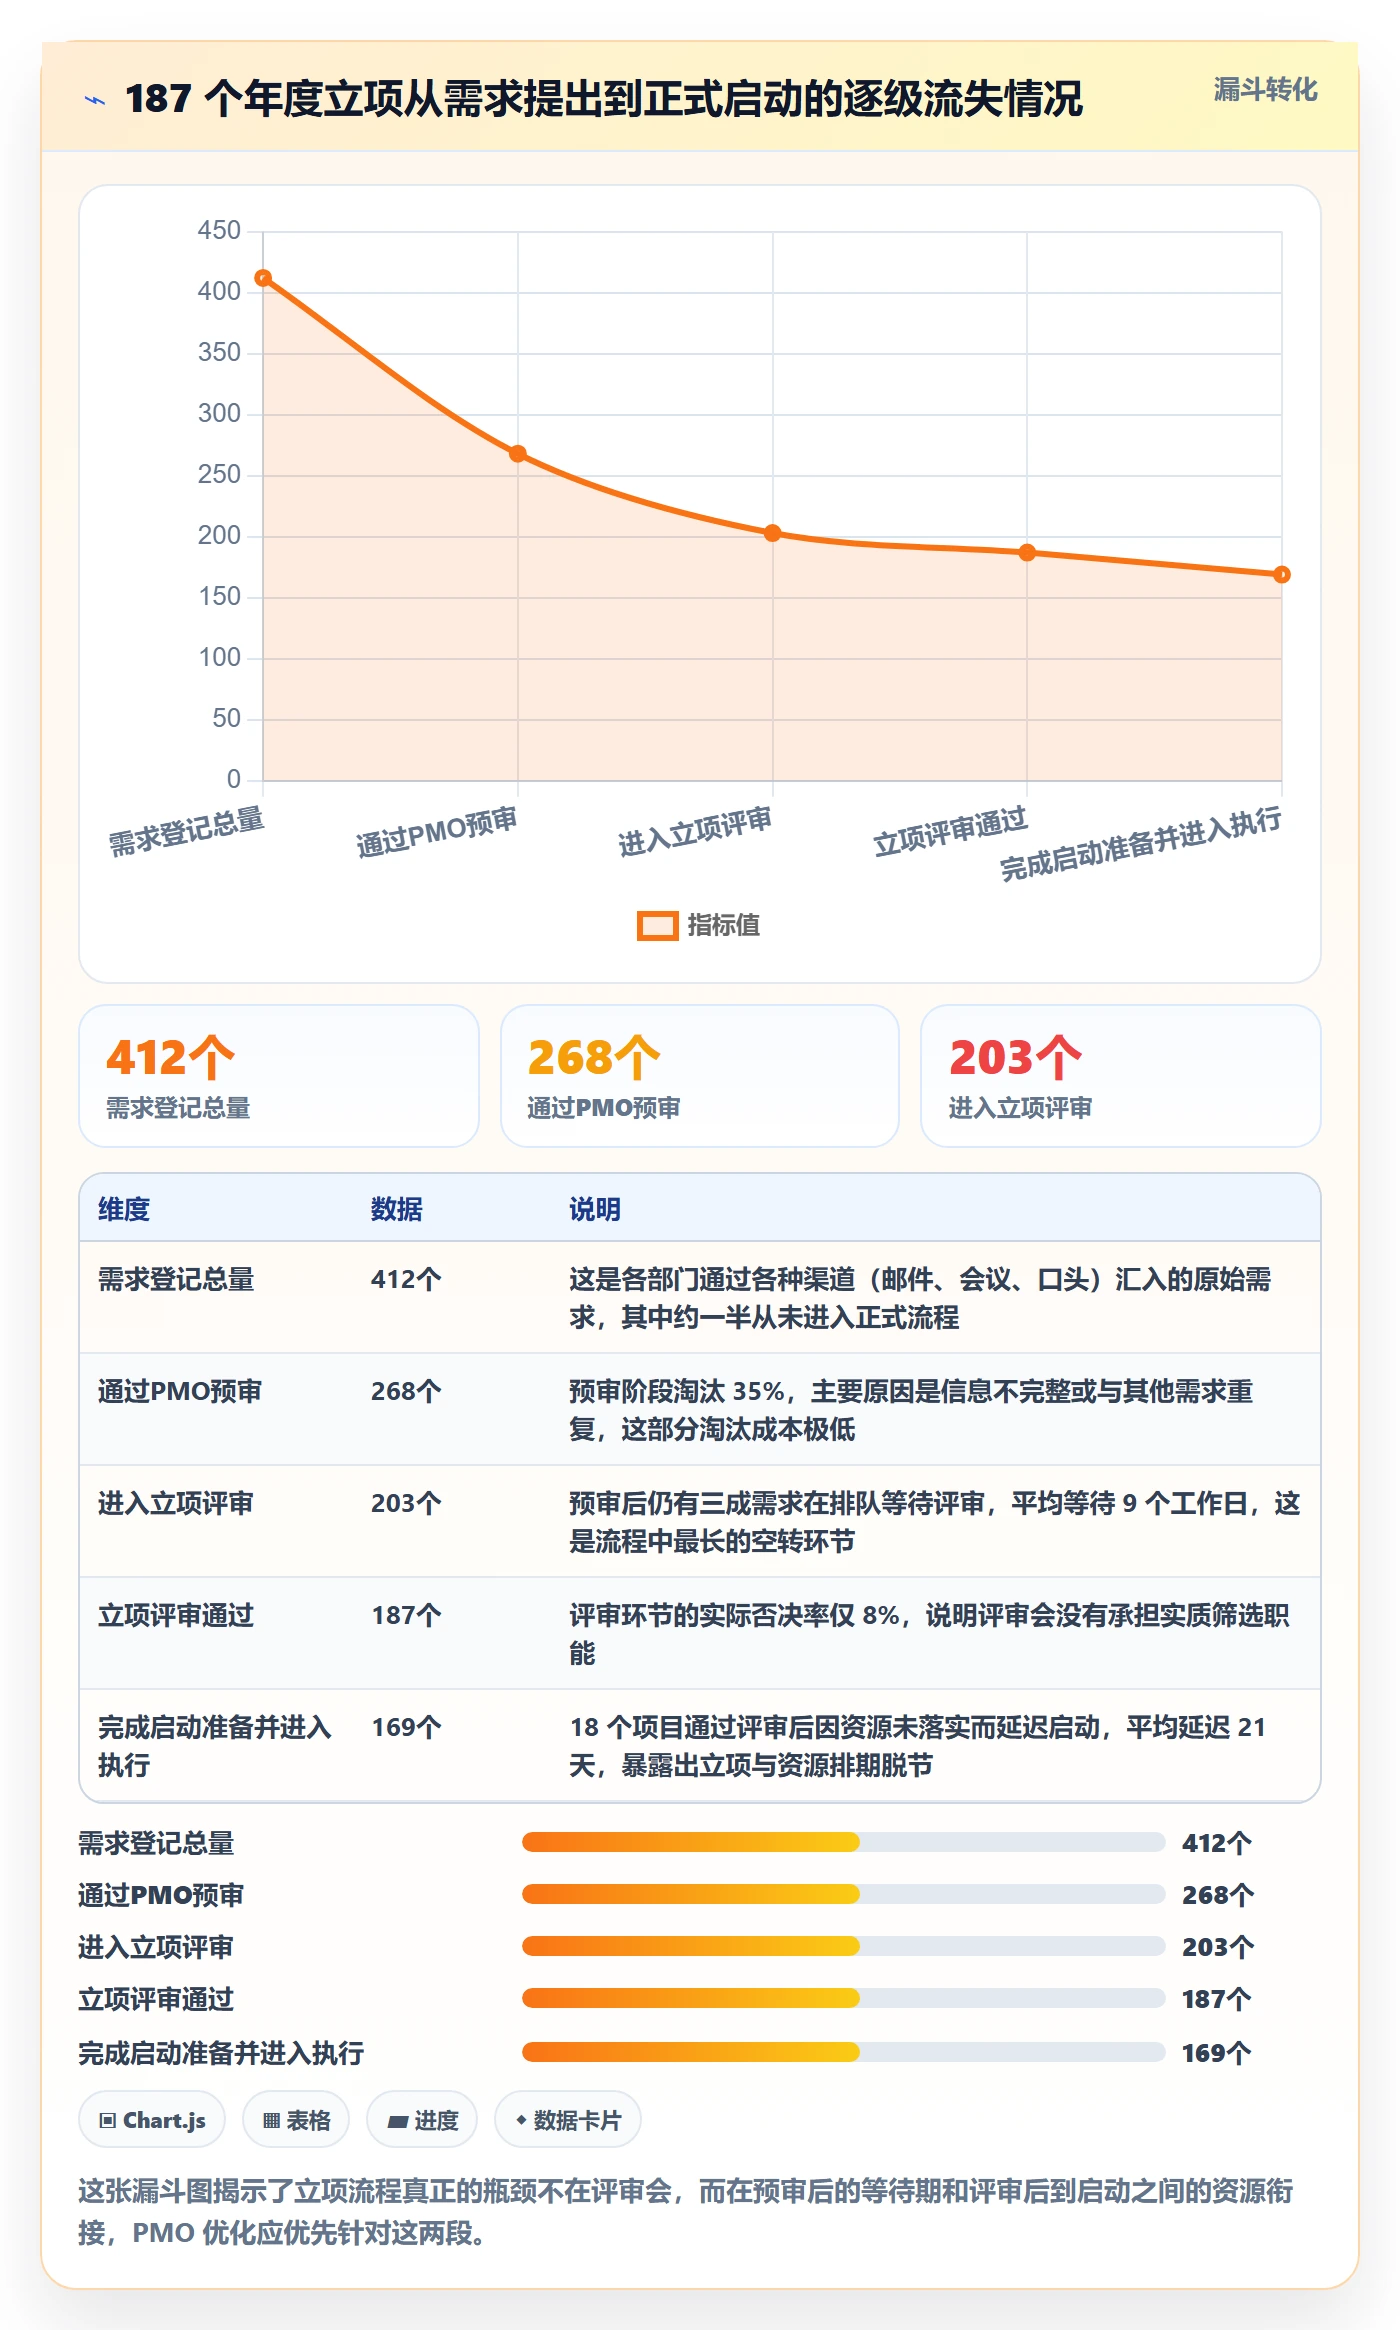Open the 412个 需求登记总量 stat card

click(x=279, y=1076)
